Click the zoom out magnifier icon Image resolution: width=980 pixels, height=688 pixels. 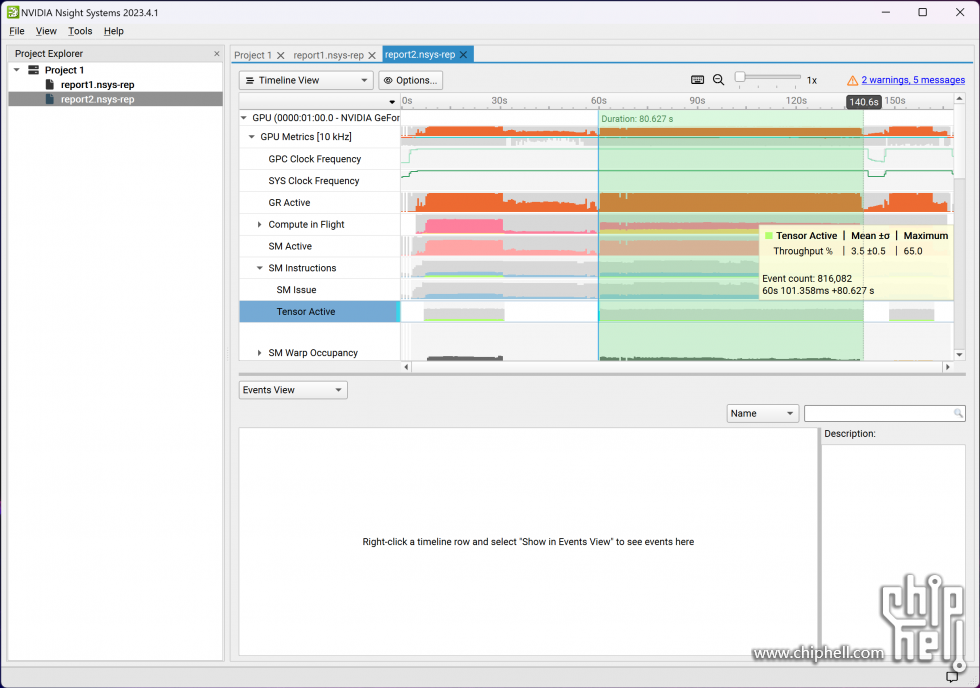click(719, 80)
